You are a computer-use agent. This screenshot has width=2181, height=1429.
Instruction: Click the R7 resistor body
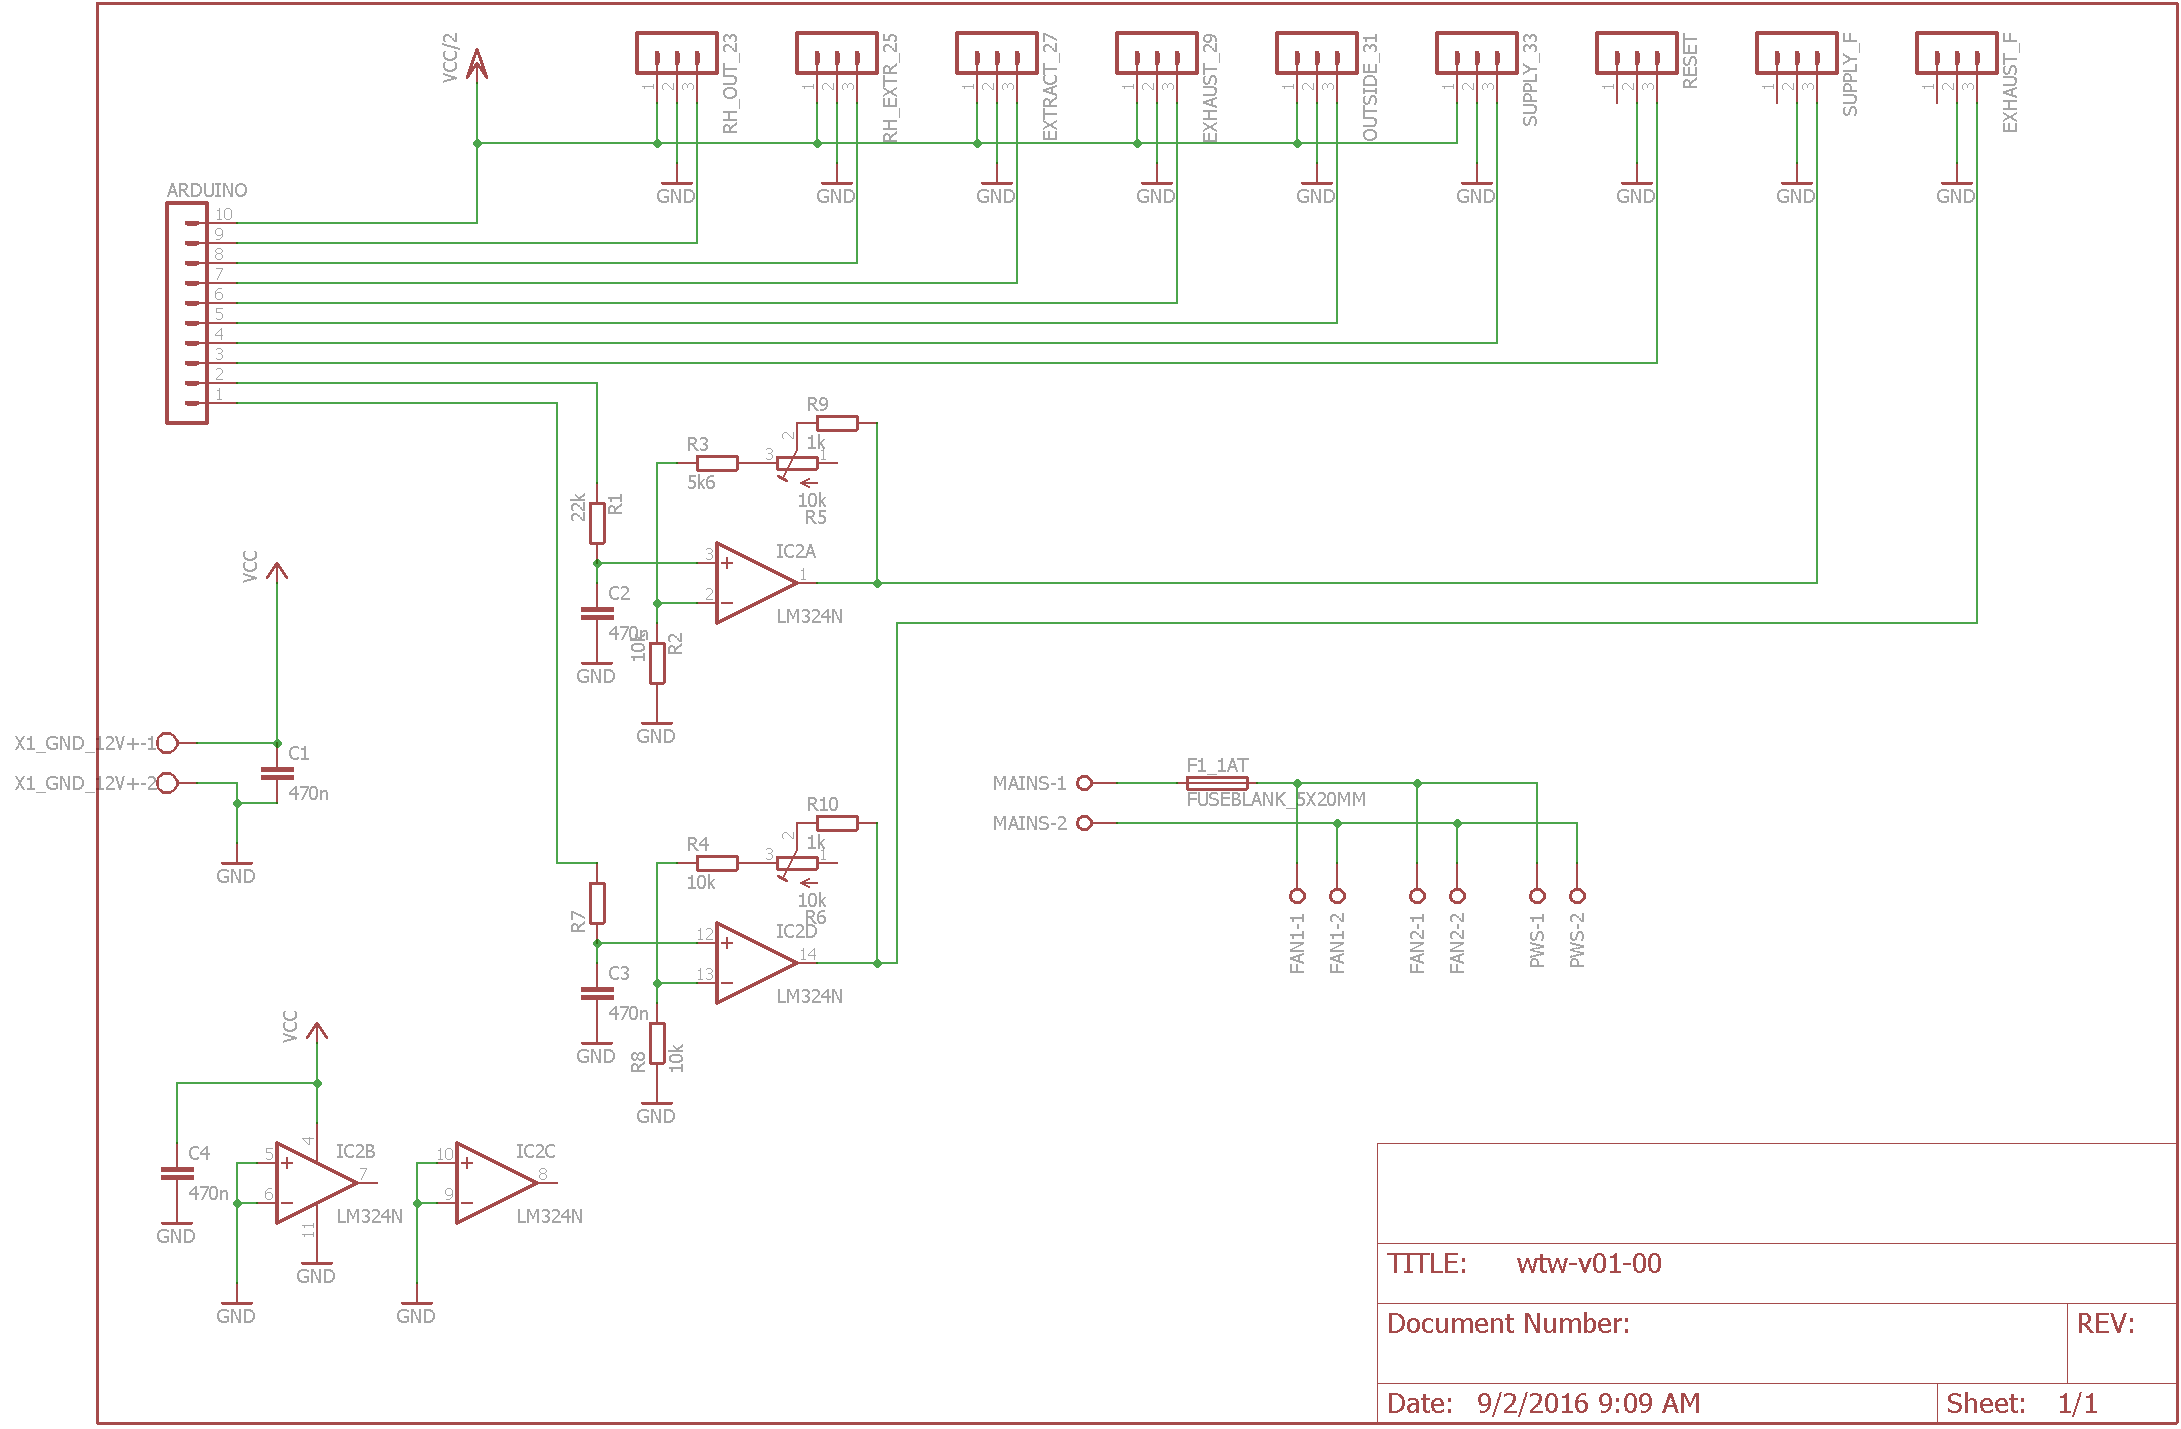[597, 903]
